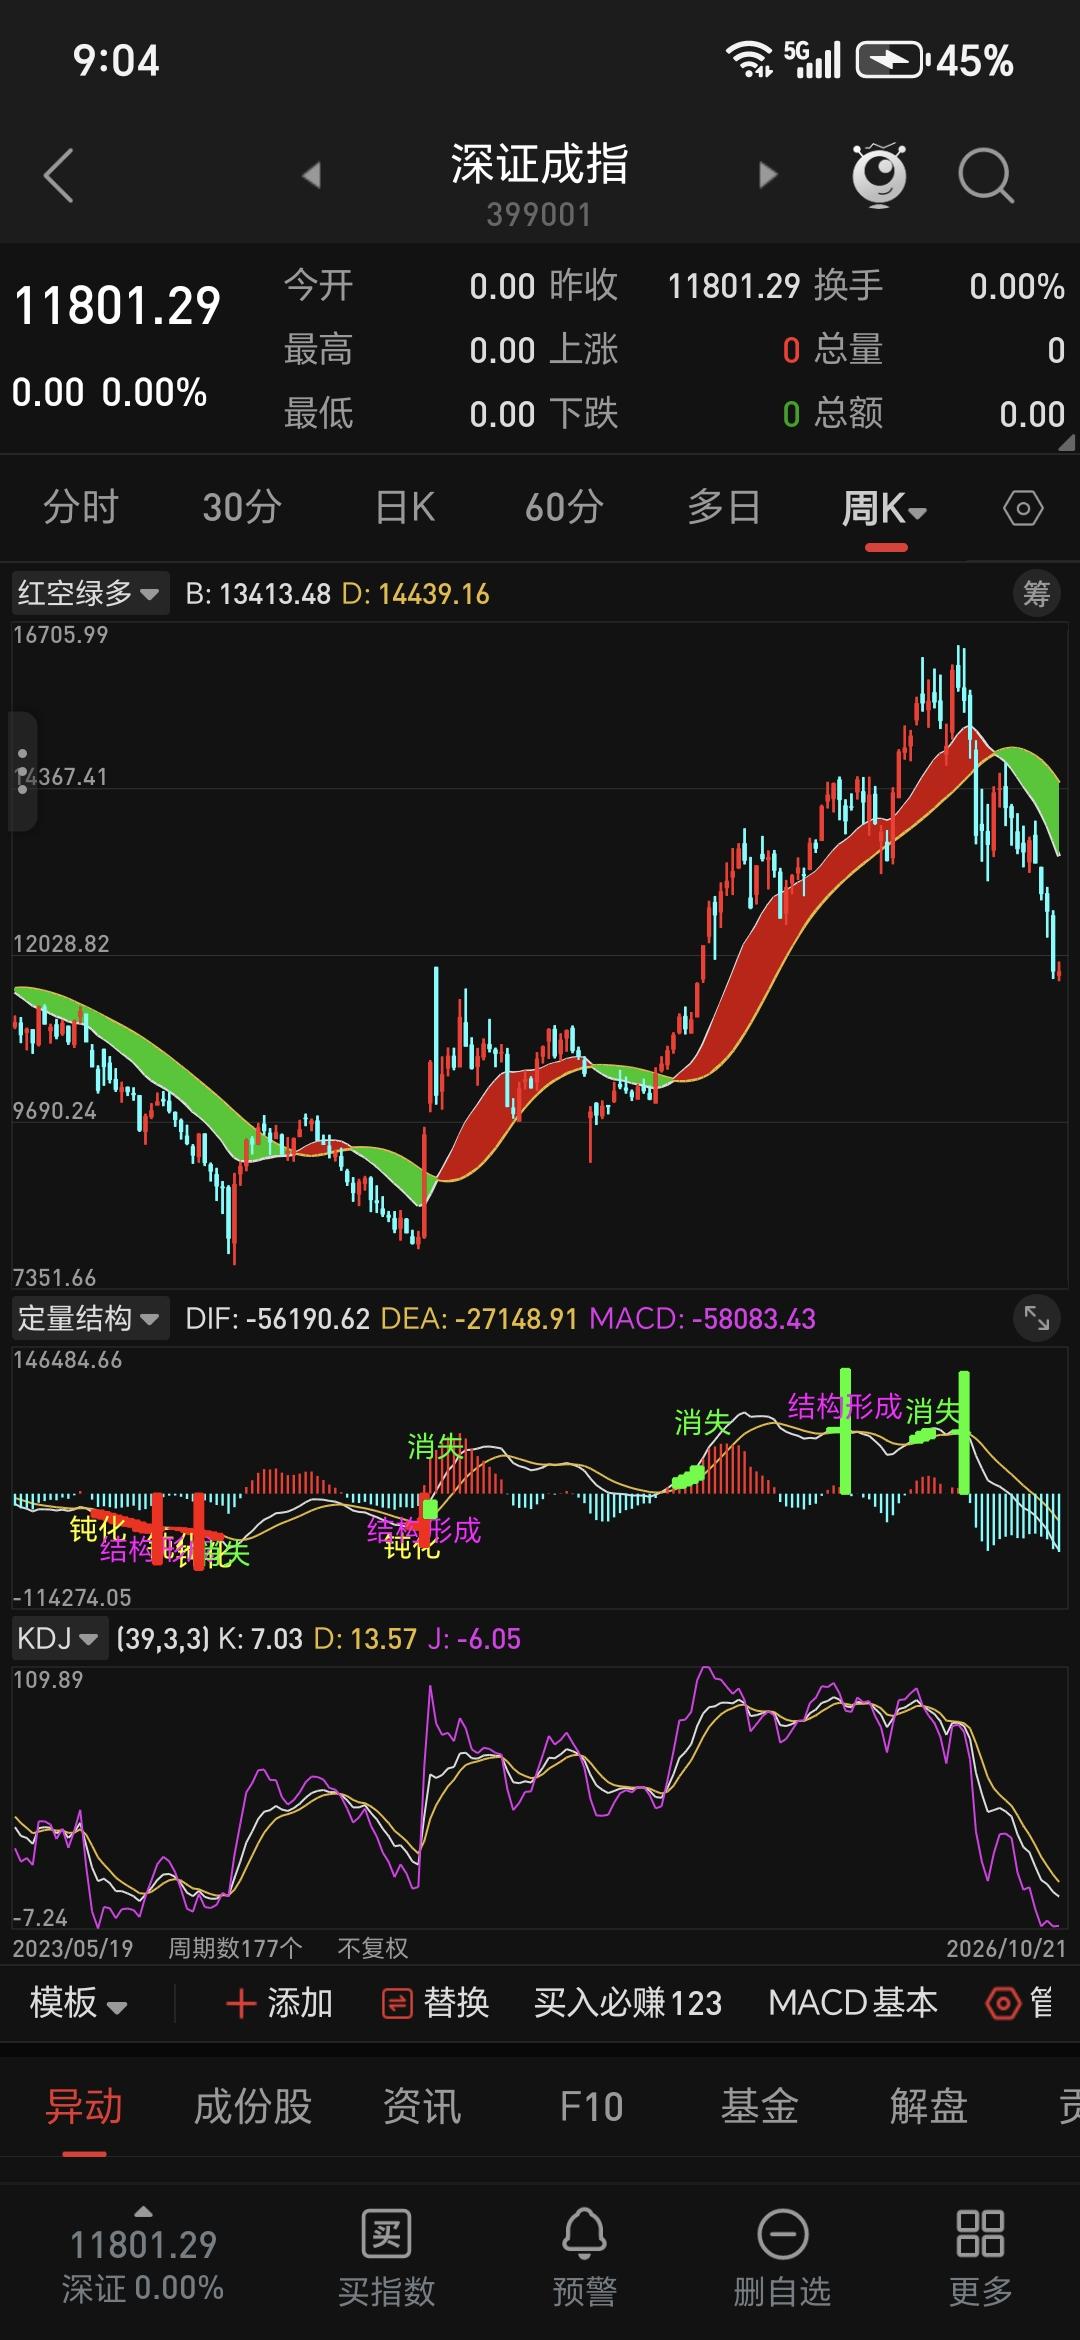Tap the DIF: -56190.62 value
Screen dimensions: 1080x2340
[278, 1319]
